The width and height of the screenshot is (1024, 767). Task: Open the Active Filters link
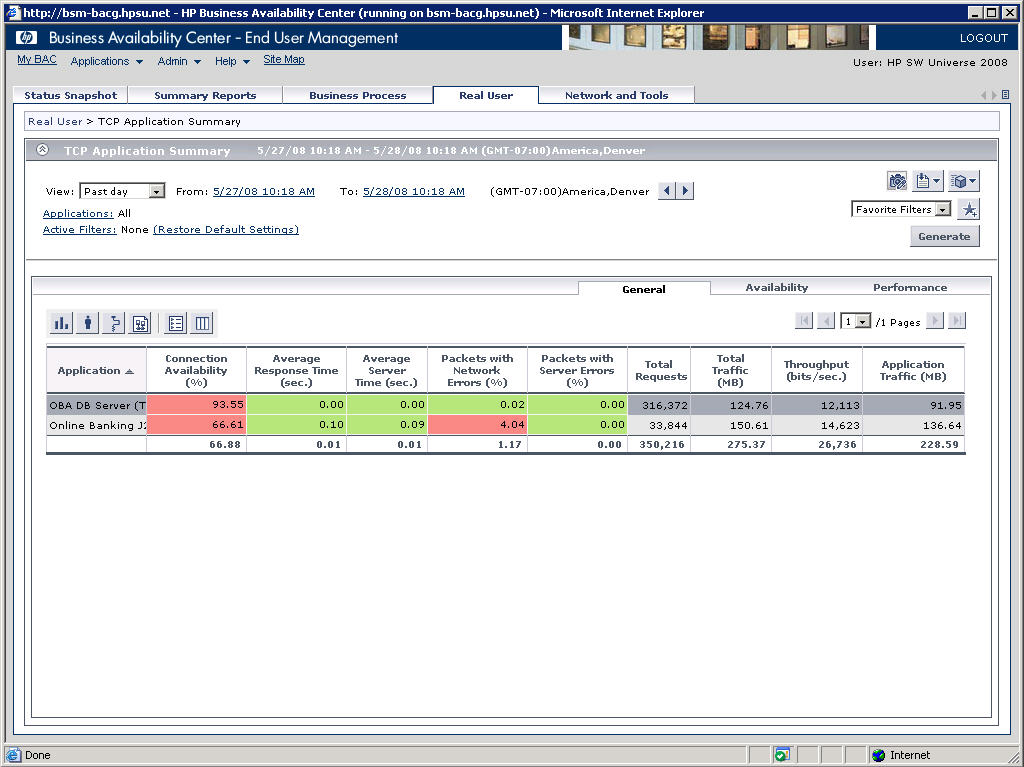[x=80, y=229]
